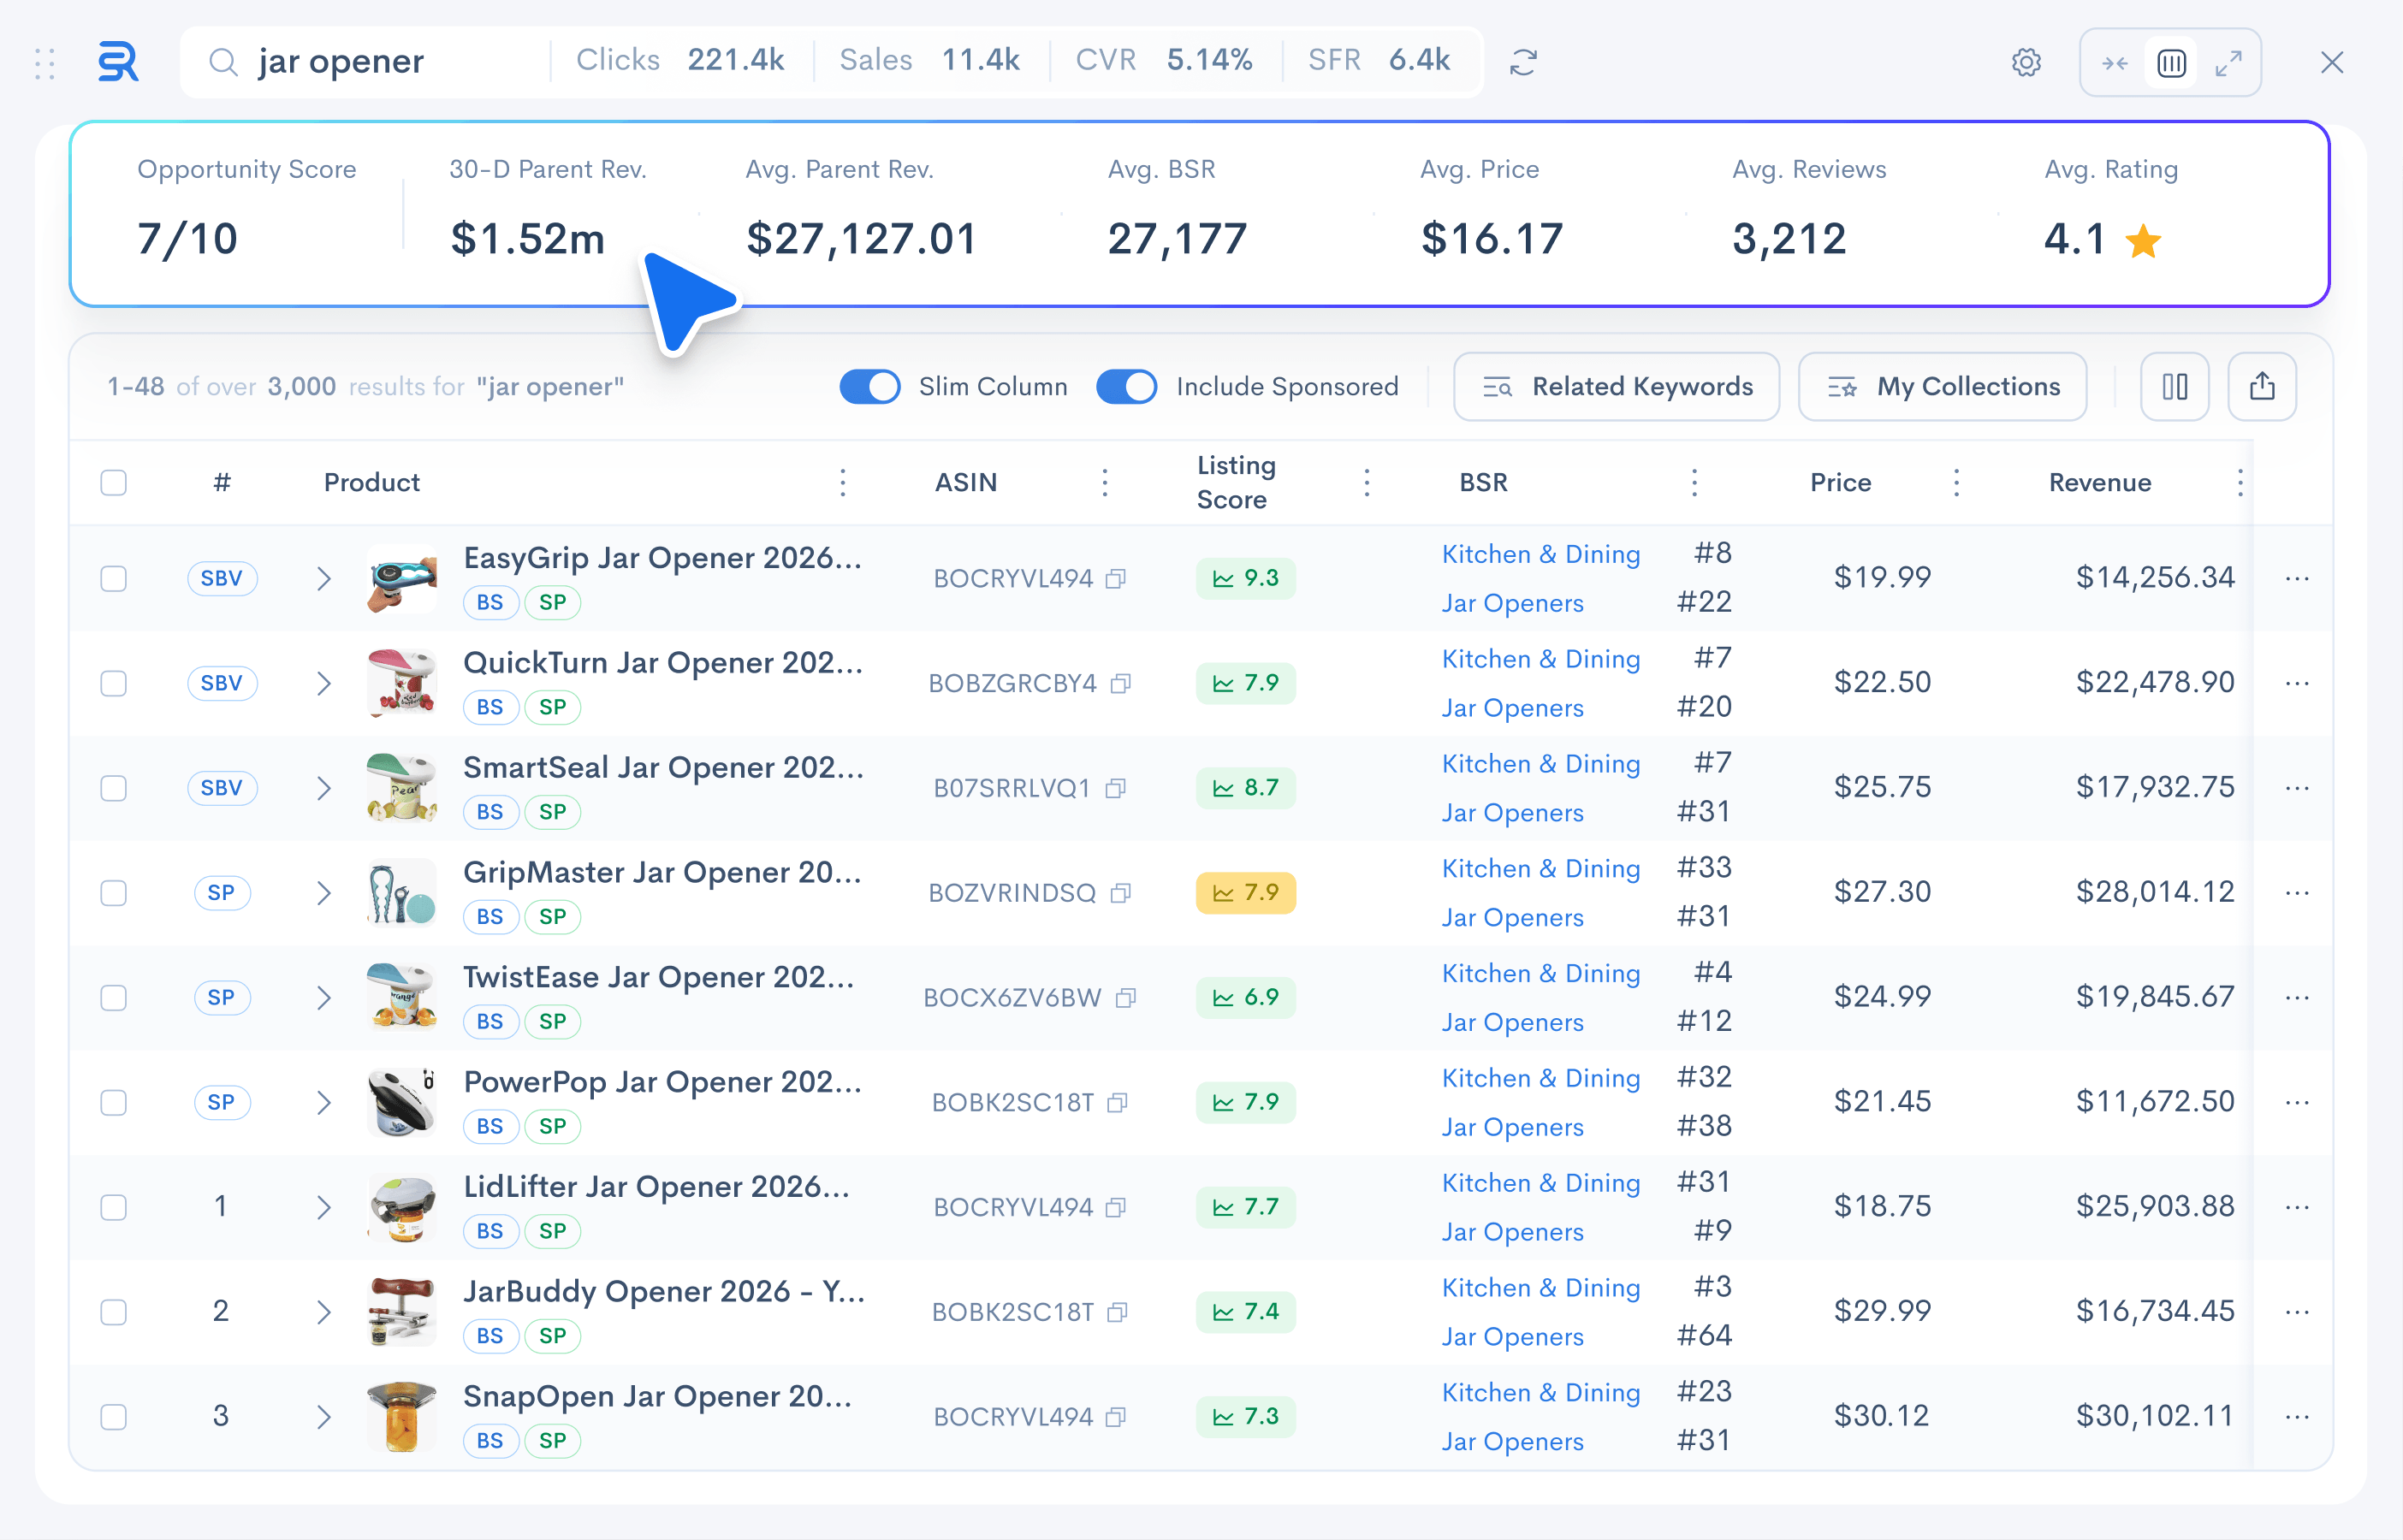The image size is (2403, 1540).
Task: Open the Product column options menu
Action: click(843, 483)
